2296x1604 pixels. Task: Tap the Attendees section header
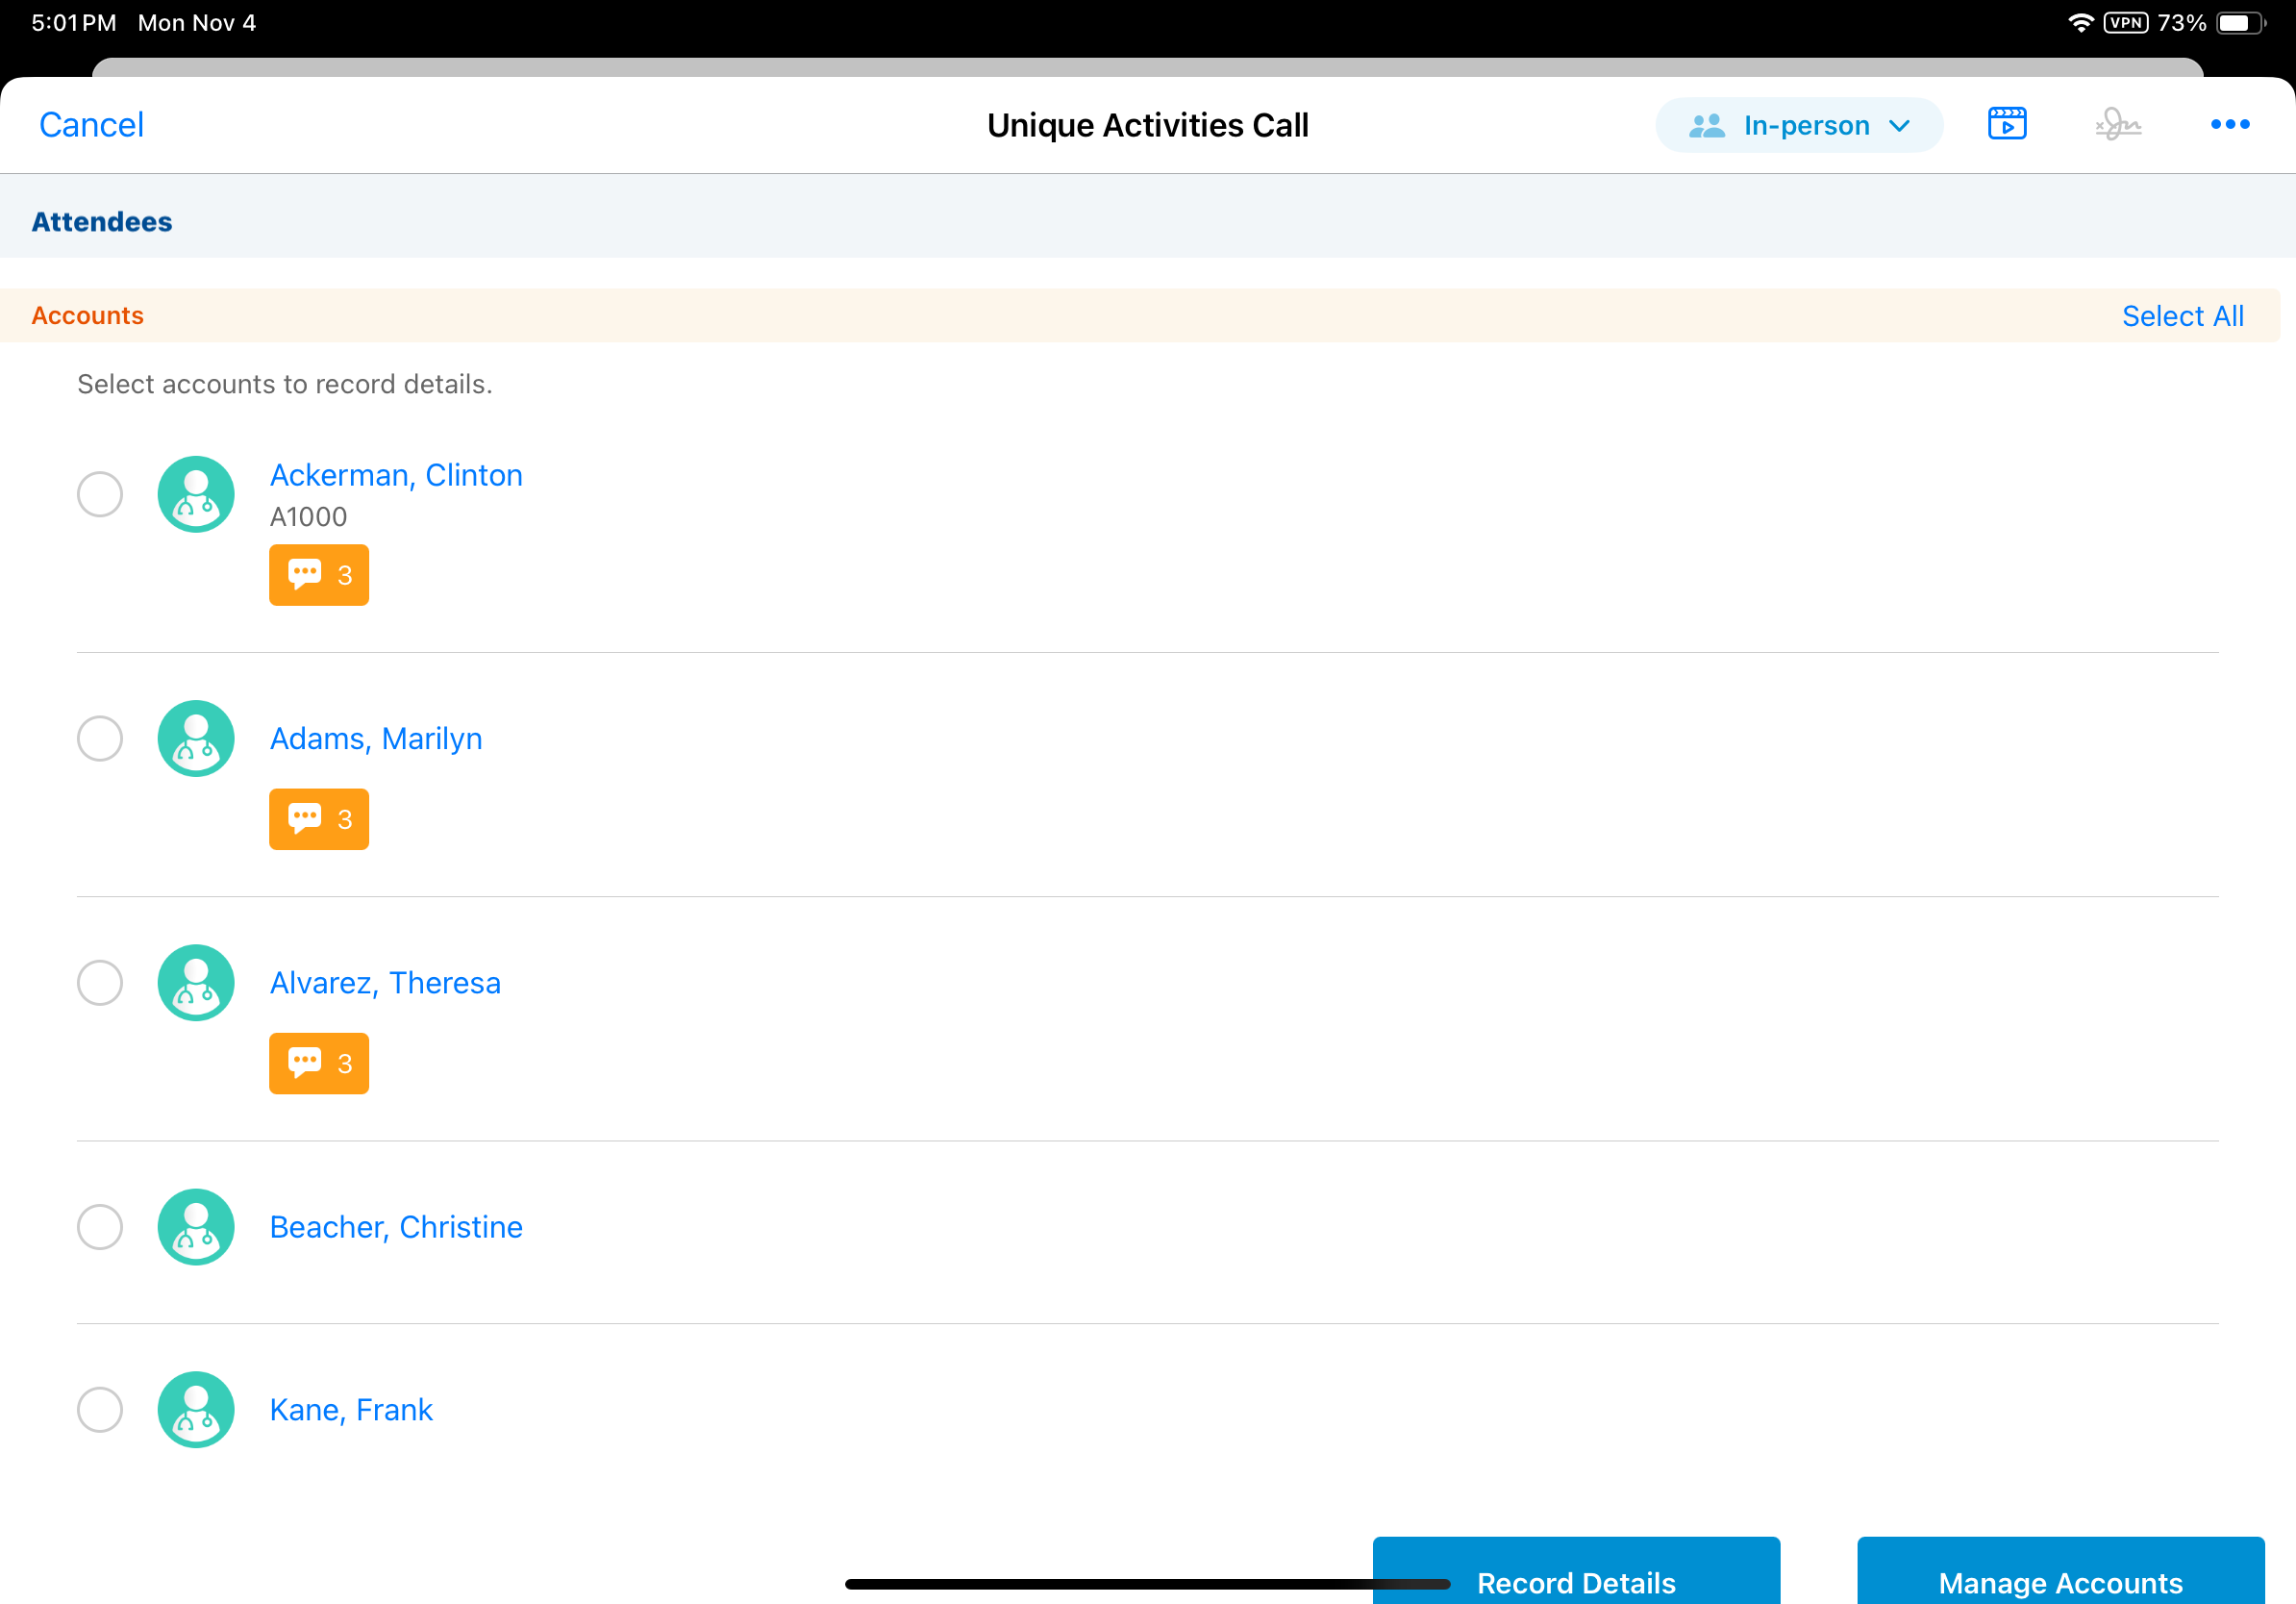pos(102,221)
